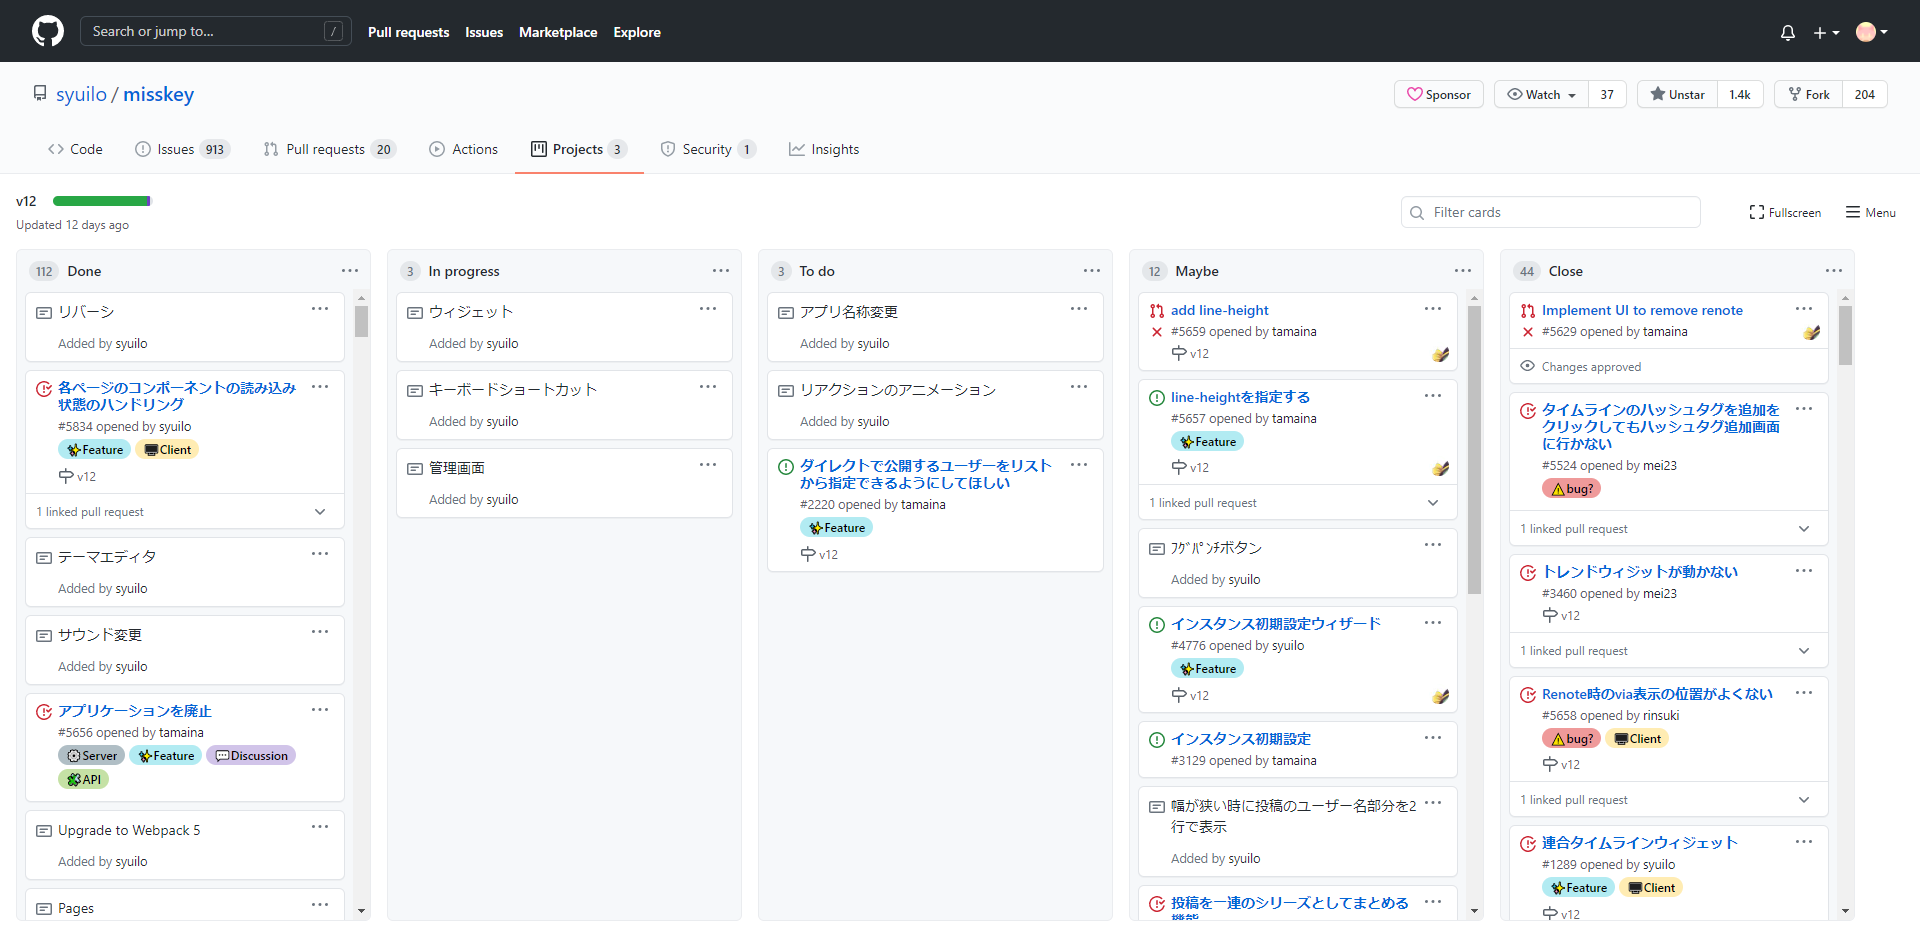This screenshot has width=1920, height=937.
Task: Open the To do column options menu
Action: tap(1092, 271)
